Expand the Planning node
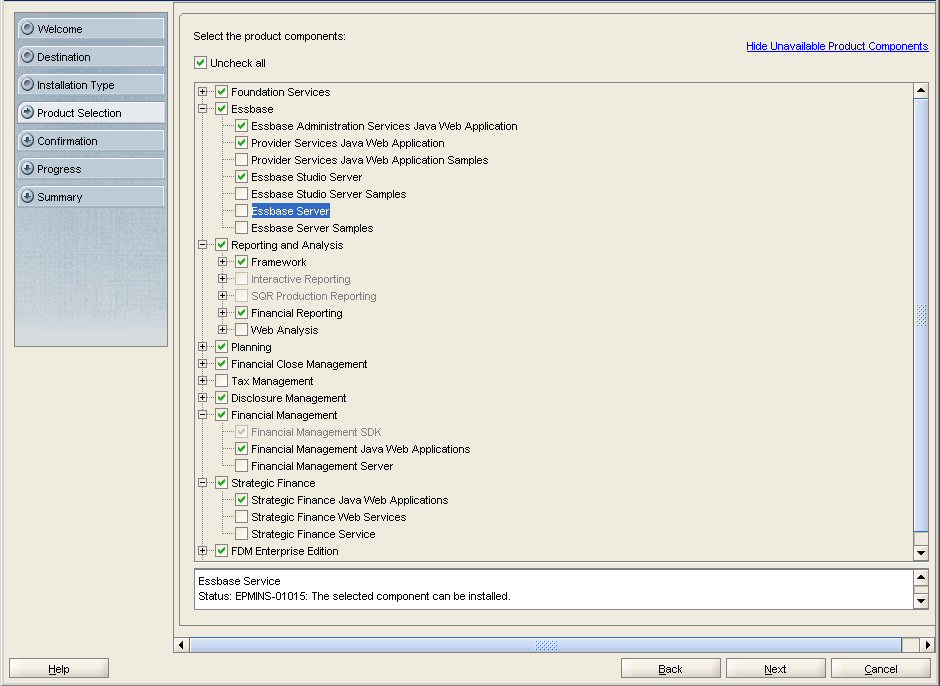This screenshot has height=686, width=940. (x=203, y=347)
